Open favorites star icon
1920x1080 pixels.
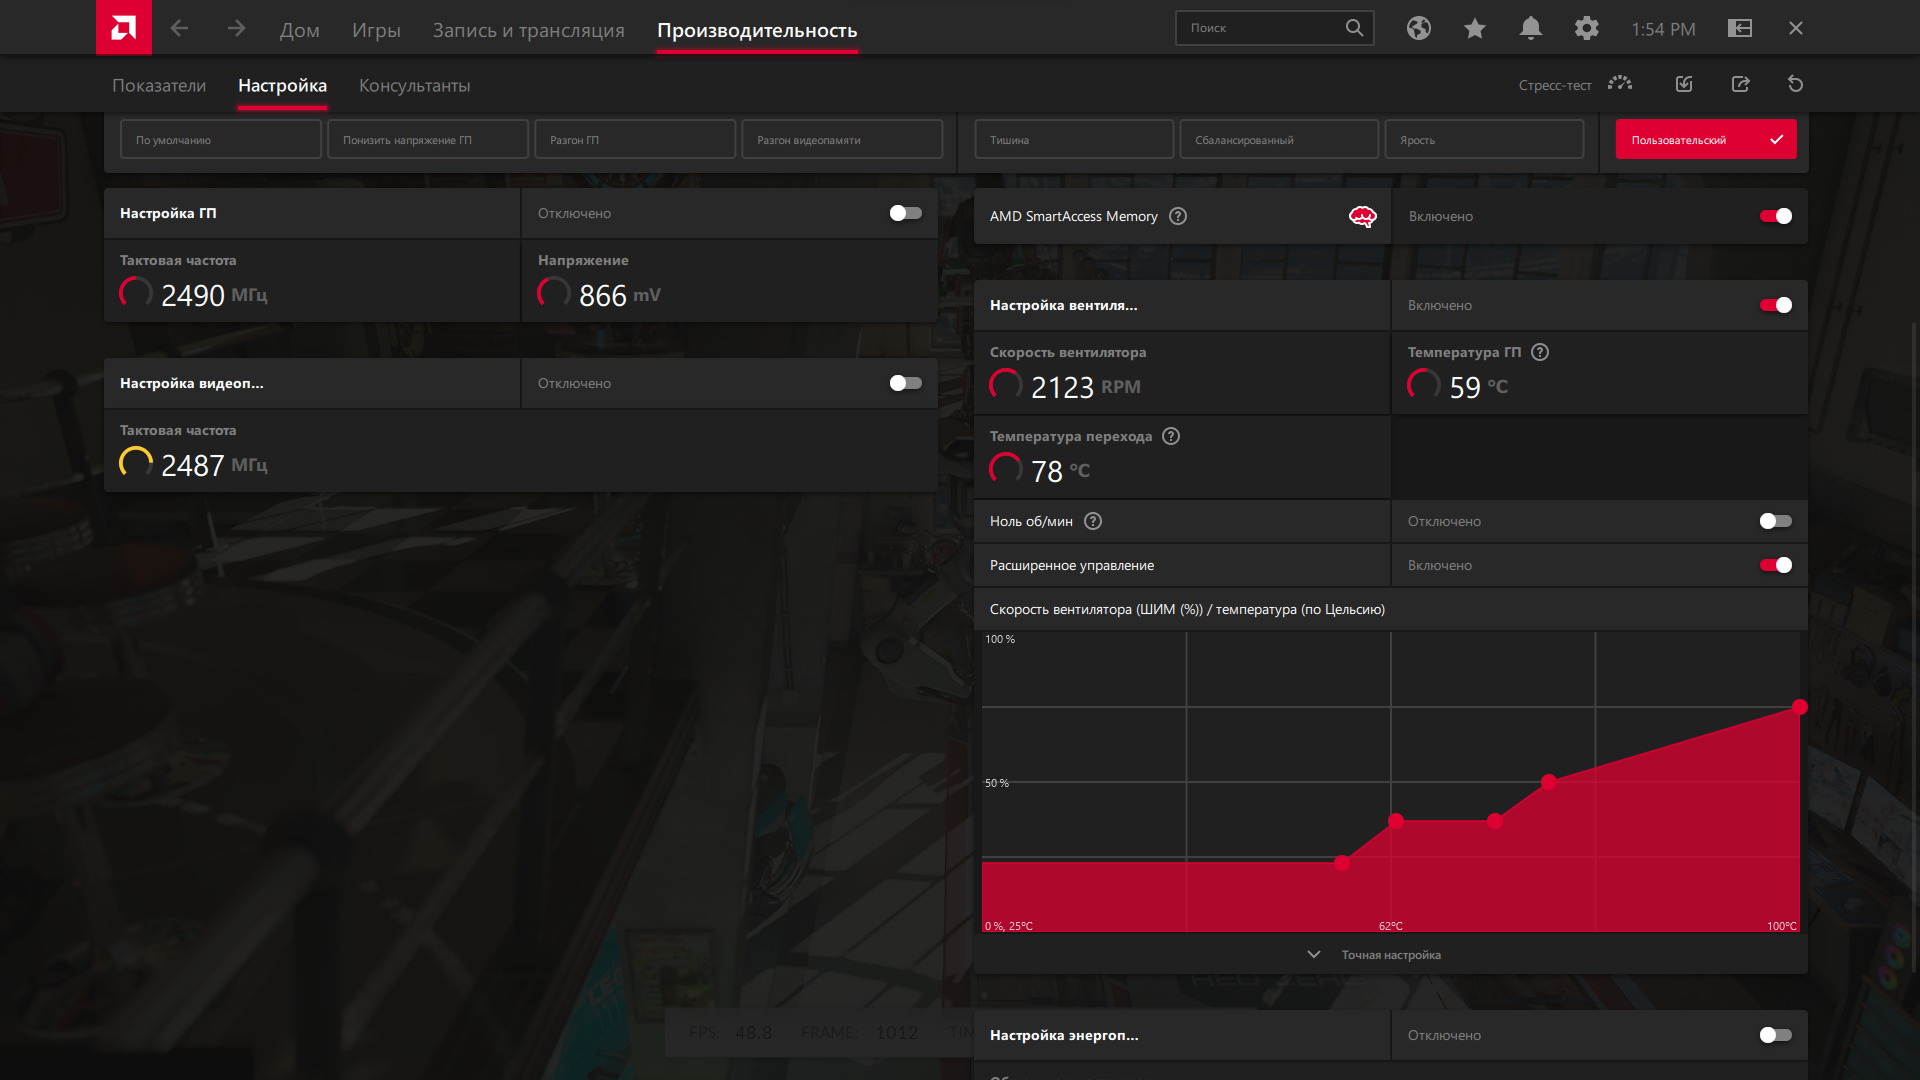1474,29
